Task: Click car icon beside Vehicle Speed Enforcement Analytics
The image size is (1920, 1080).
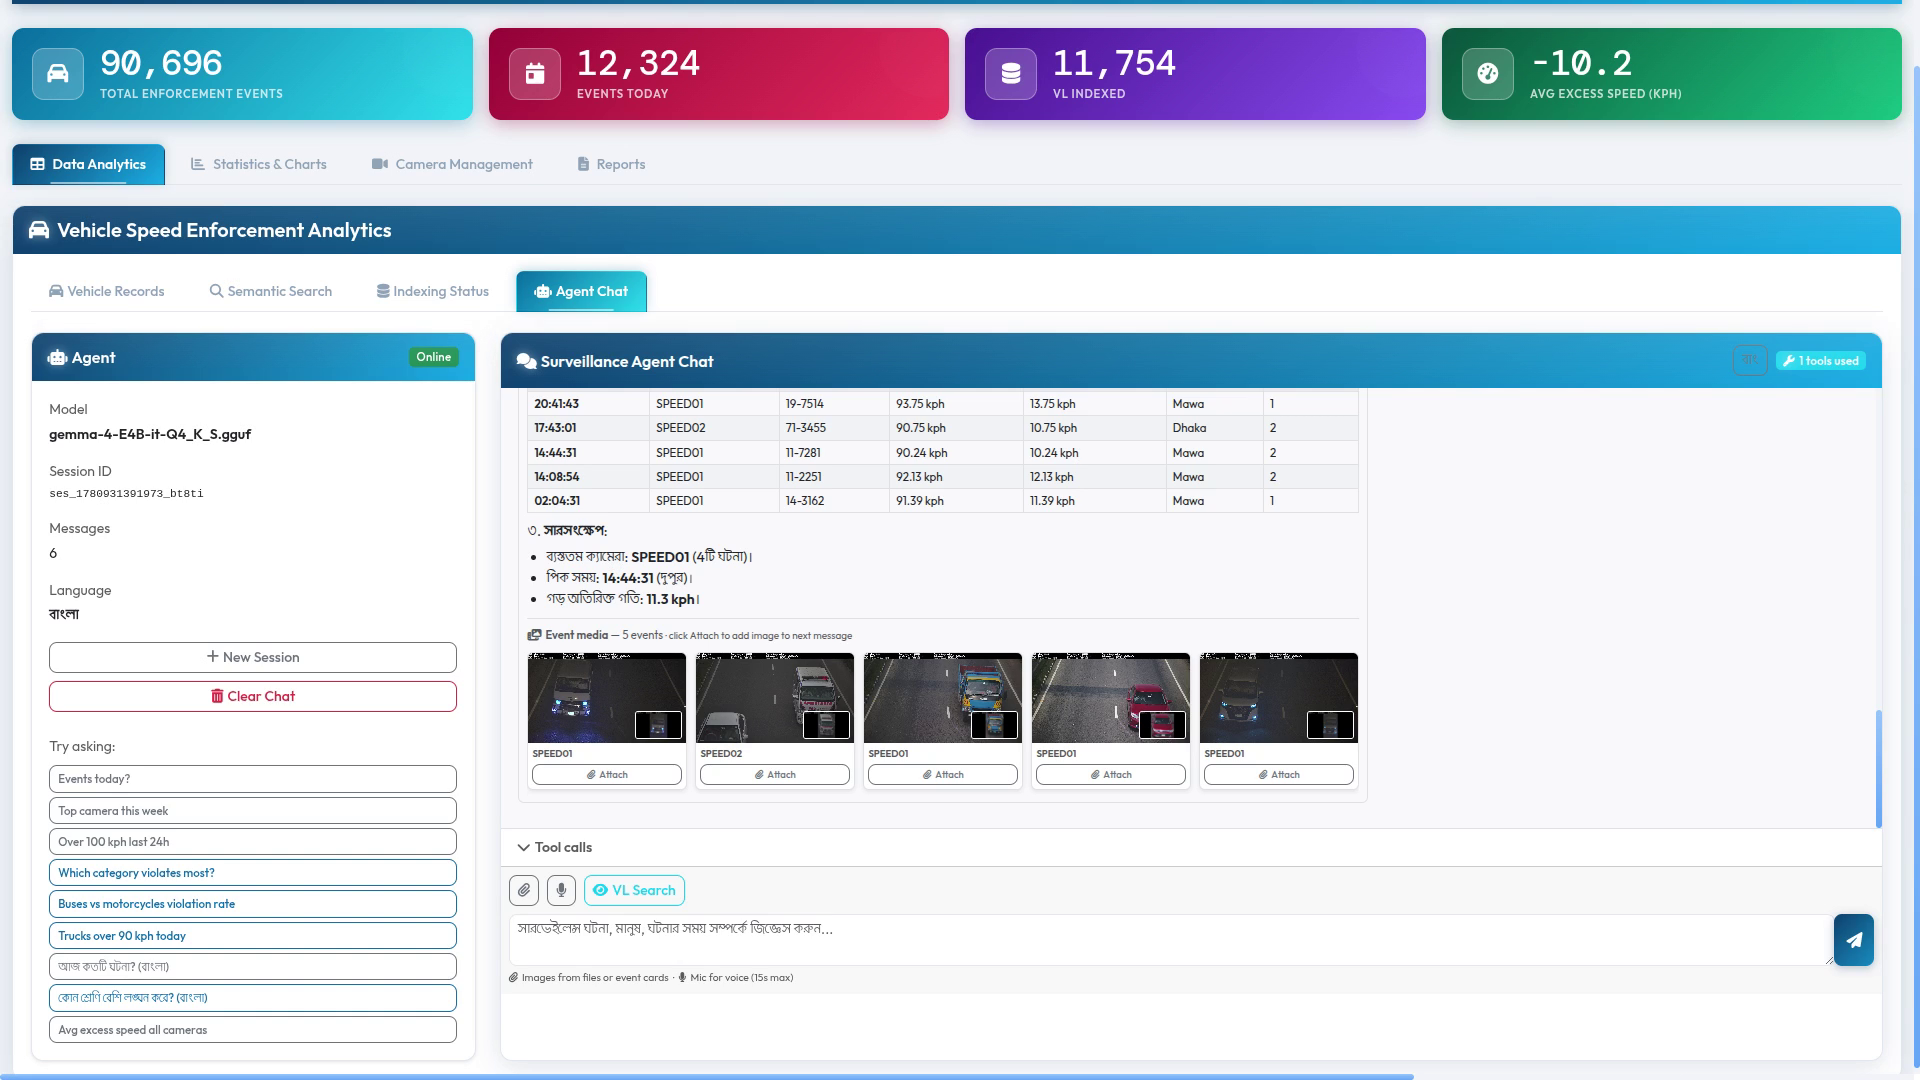Action: tap(39, 230)
